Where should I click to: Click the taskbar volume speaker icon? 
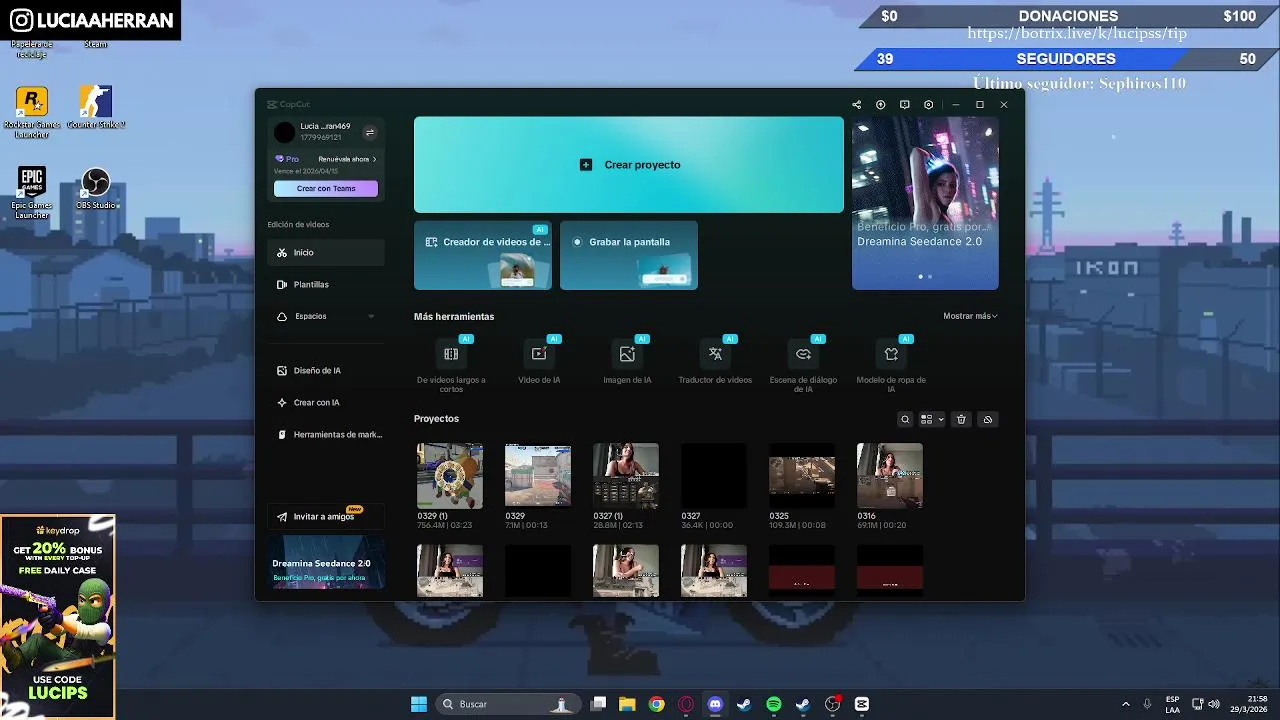1214,704
